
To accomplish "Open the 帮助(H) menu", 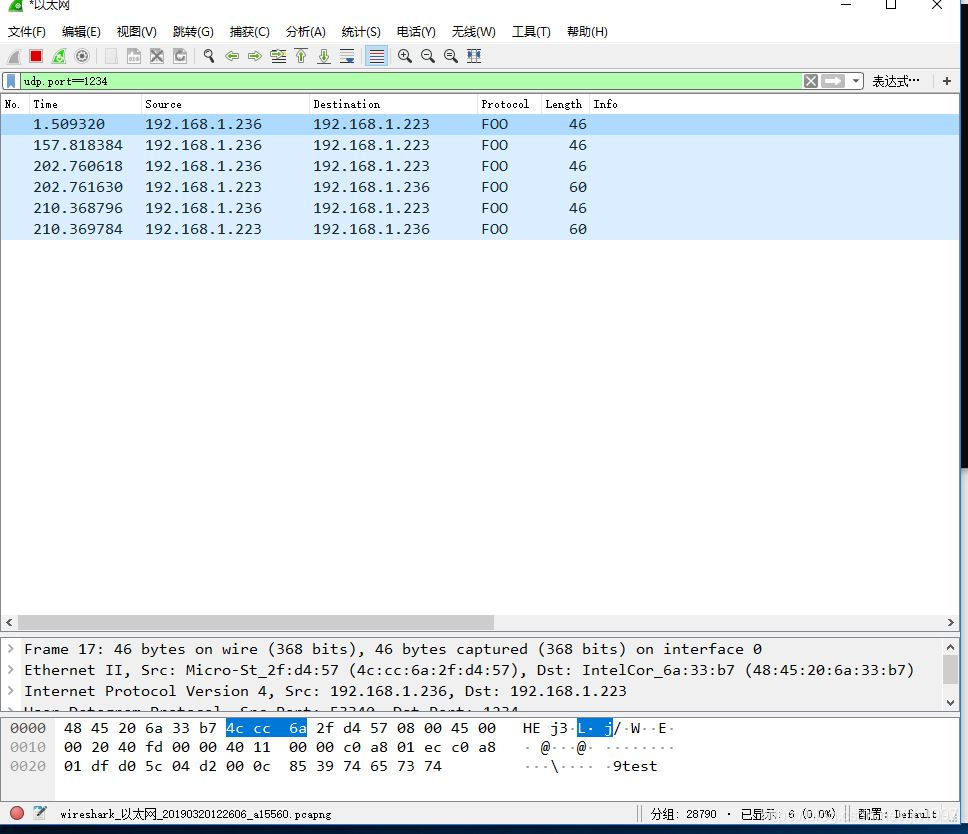I will click(x=587, y=31).
